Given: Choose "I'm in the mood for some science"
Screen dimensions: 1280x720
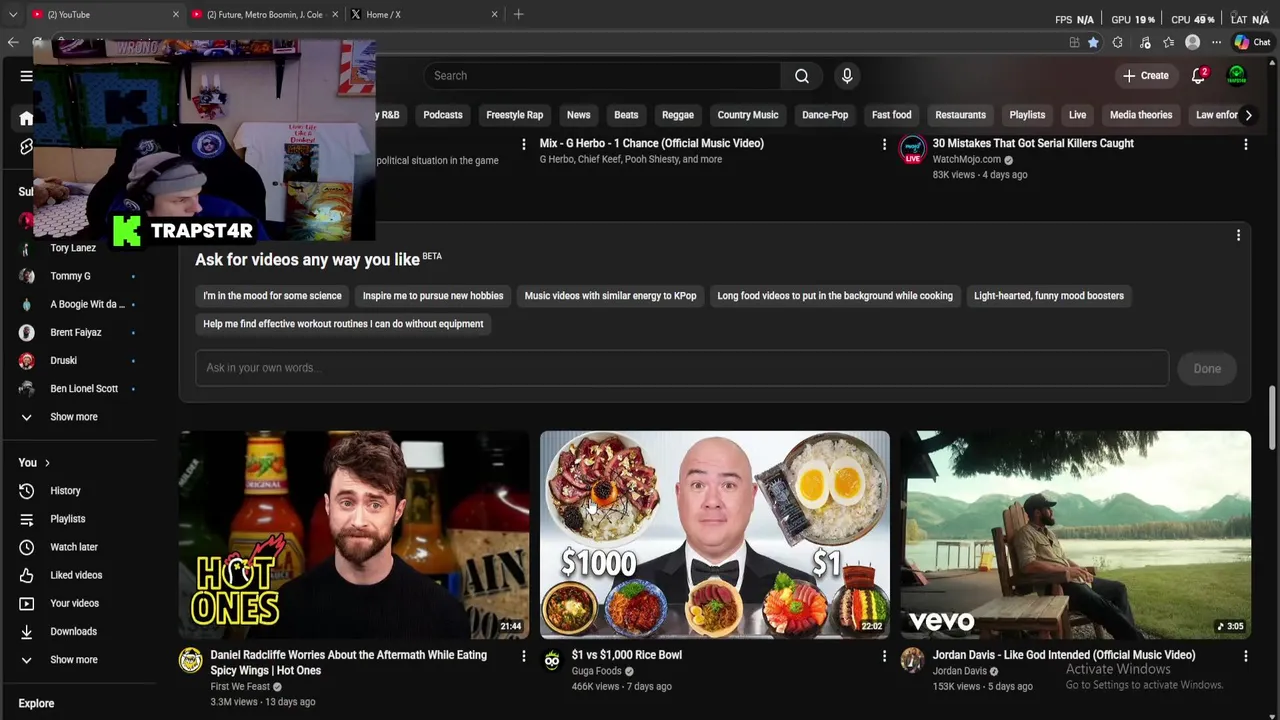Looking at the screenshot, I should point(272,296).
